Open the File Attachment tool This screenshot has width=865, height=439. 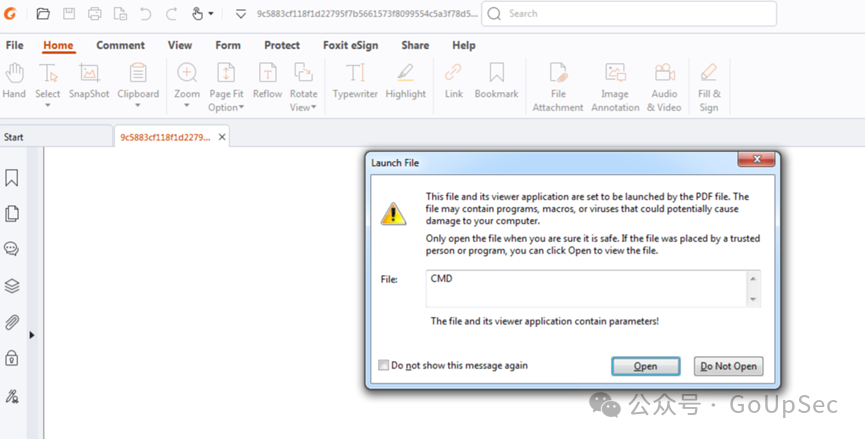coord(558,86)
